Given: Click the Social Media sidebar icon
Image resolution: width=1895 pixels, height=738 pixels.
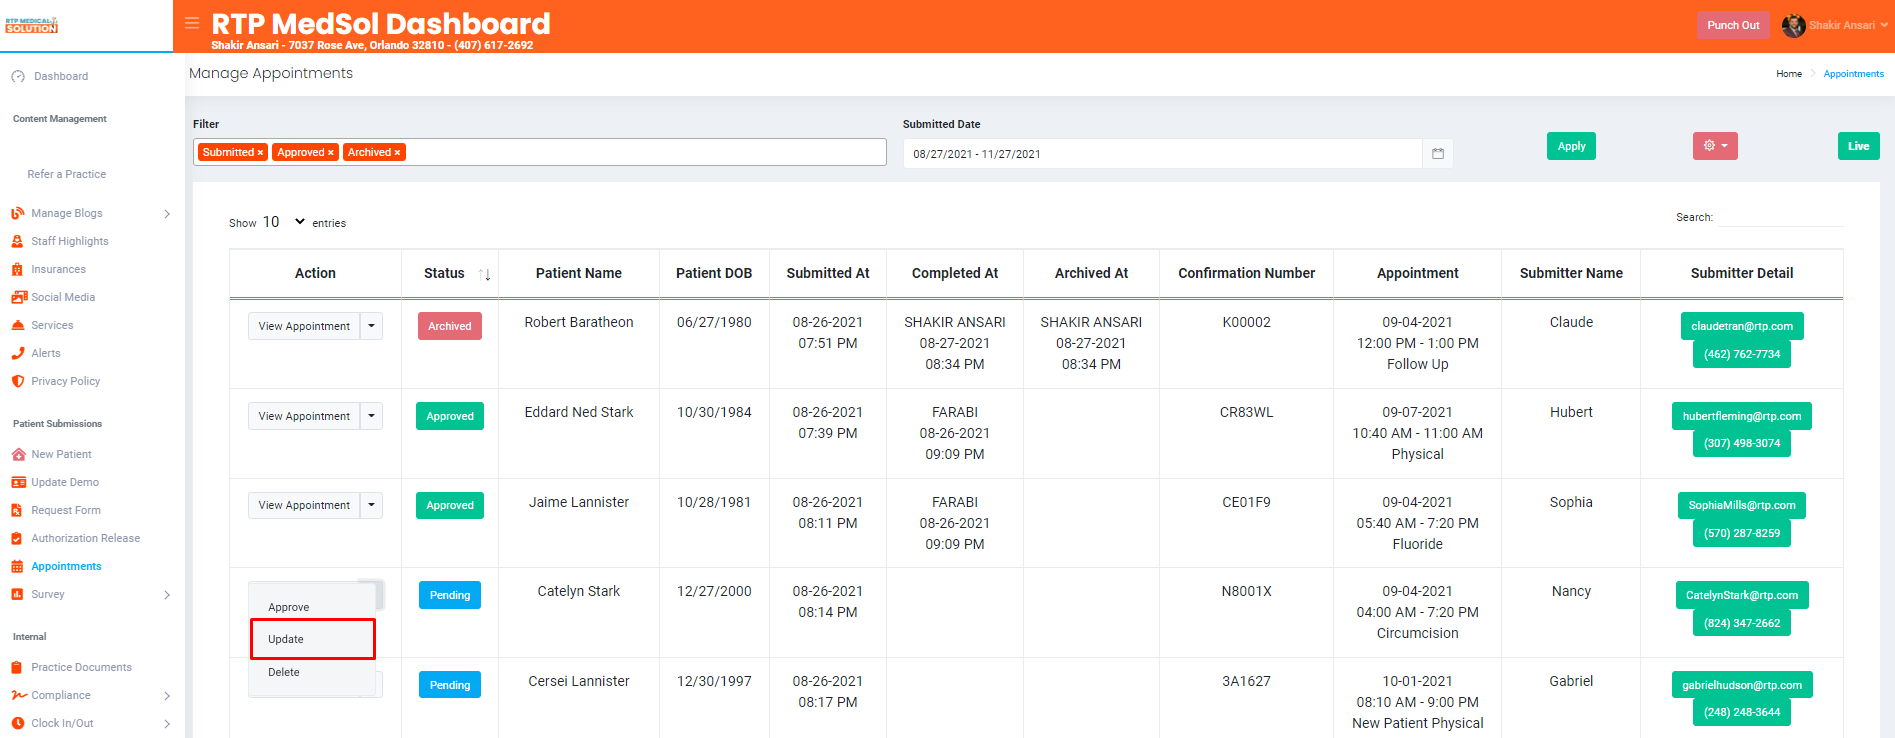Looking at the screenshot, I should point(19,297).
